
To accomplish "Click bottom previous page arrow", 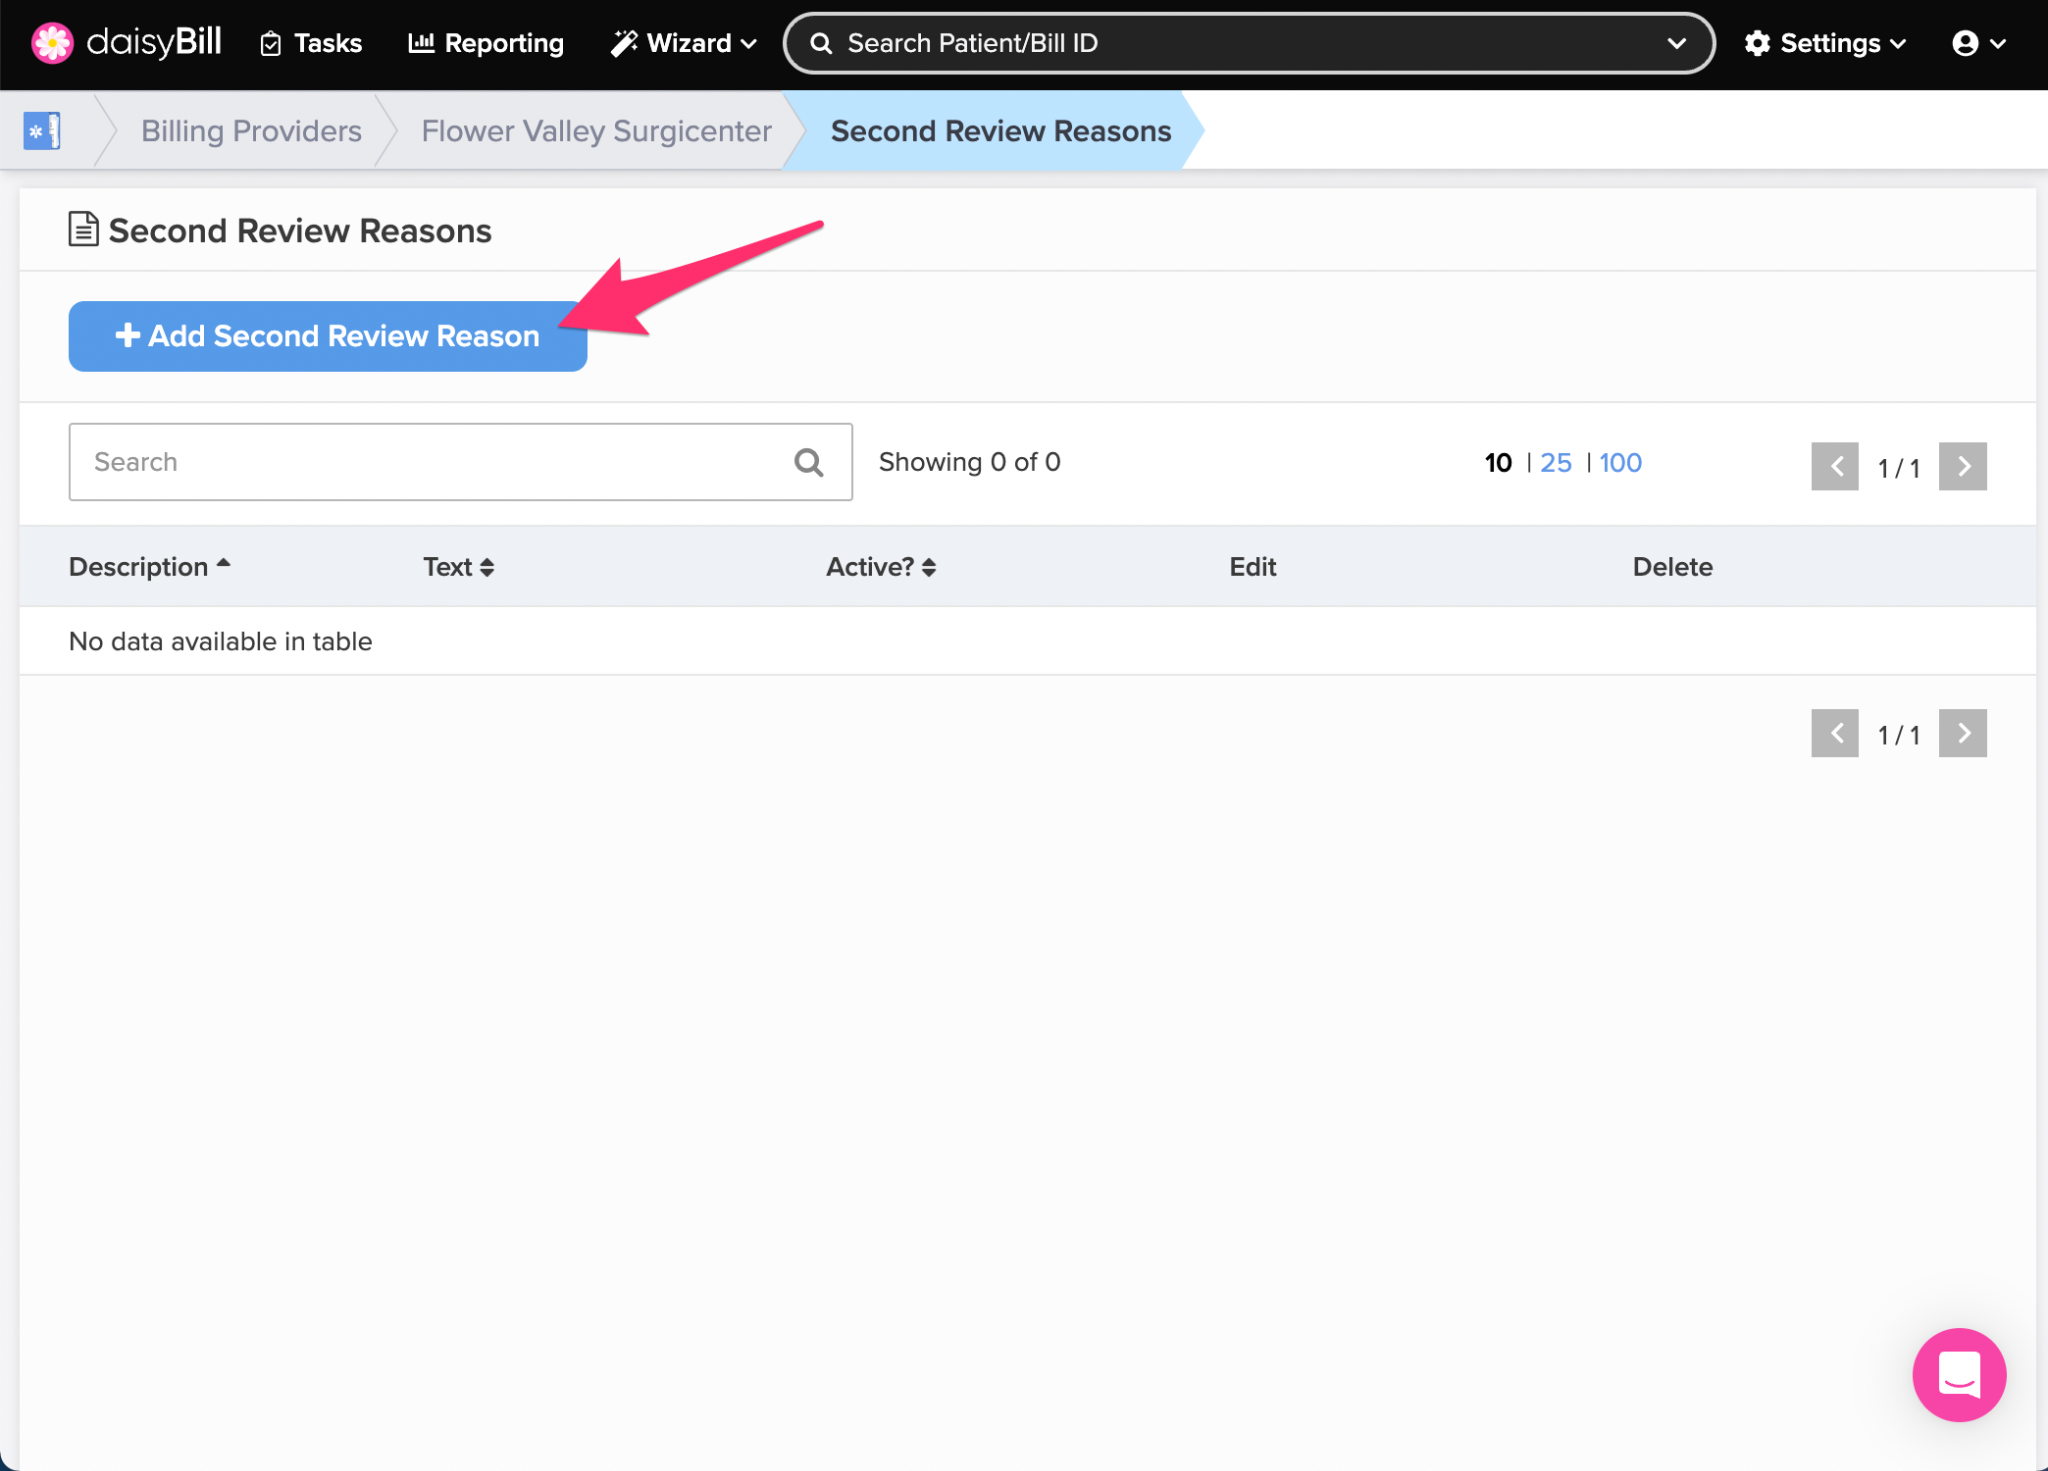I will pos(1834,733).
